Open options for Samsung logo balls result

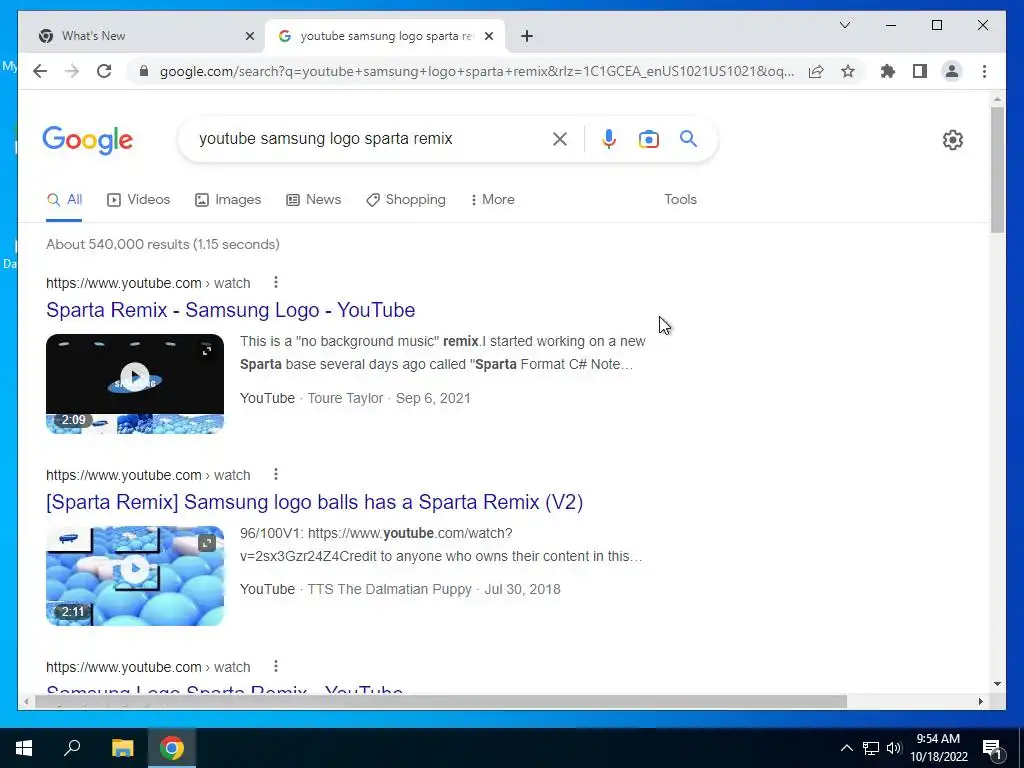(276, 474)
